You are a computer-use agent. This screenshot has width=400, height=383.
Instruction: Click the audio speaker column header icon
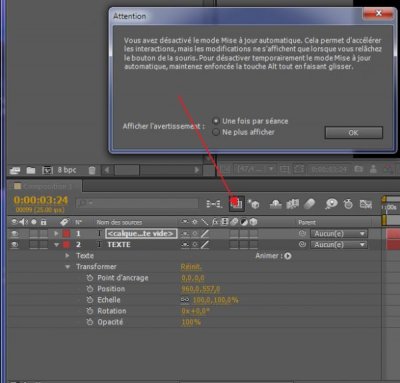tap(24, 222)
